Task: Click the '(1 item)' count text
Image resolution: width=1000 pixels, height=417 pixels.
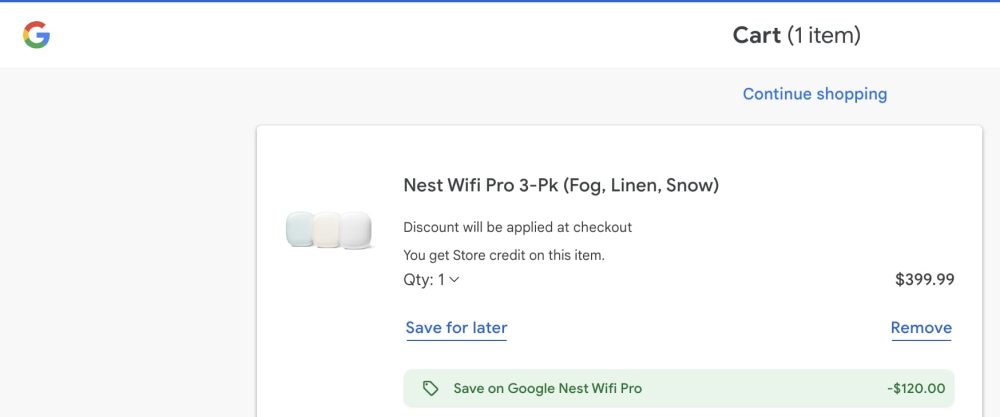Action: (x=823, y=35)
